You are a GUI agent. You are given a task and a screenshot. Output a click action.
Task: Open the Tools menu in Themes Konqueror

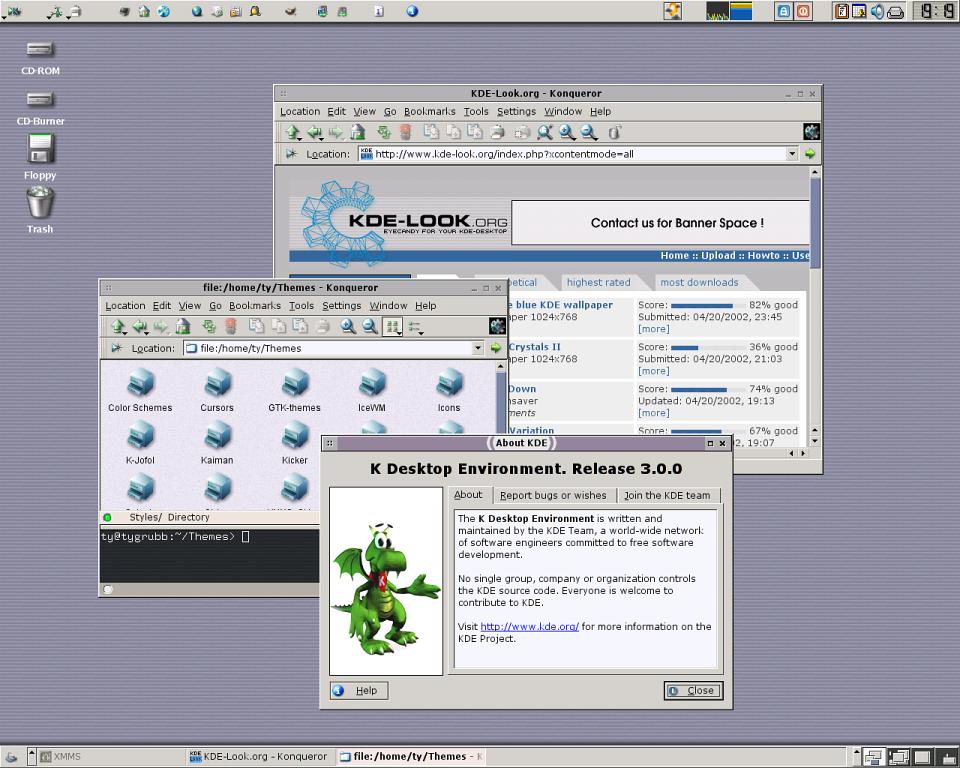[x=301, y=306]
